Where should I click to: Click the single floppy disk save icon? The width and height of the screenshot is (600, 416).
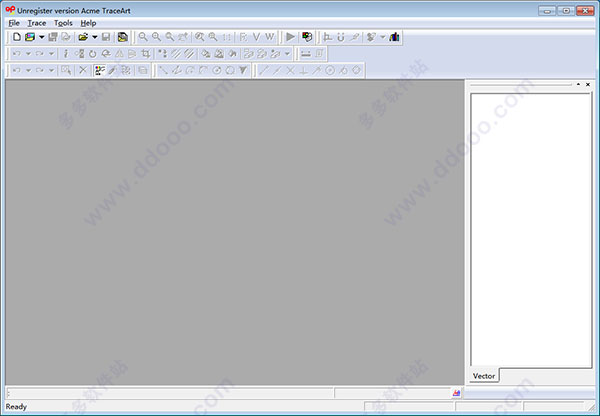(106, 37)
